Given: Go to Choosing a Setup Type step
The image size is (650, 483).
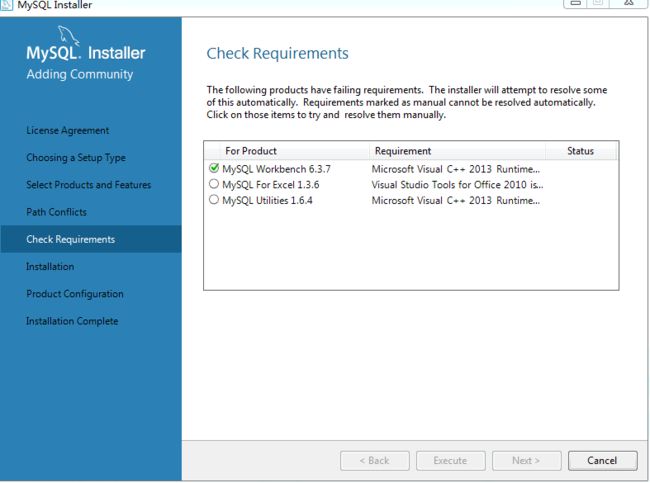Looking at the screenshot, I should coord(76,158).
